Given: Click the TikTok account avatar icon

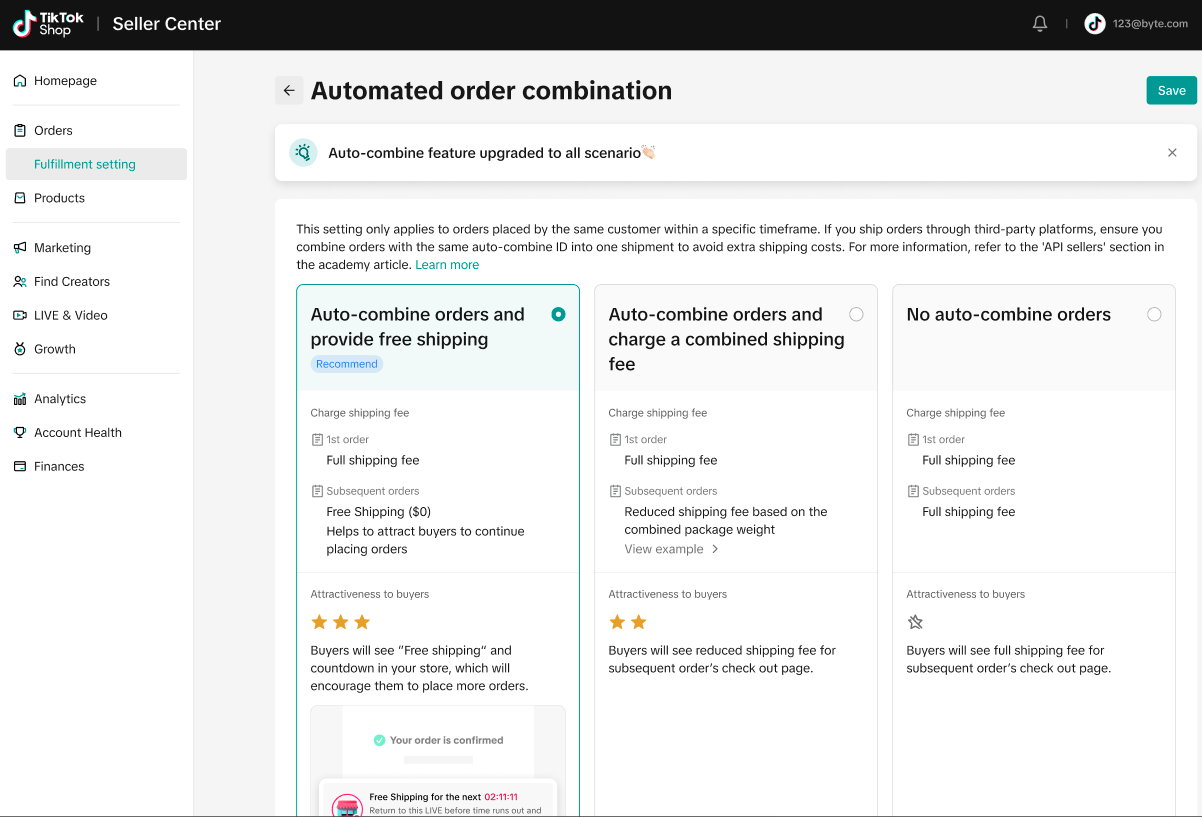Looking at the screenshot, I should pyautogui.click(x=1095, y=24).
